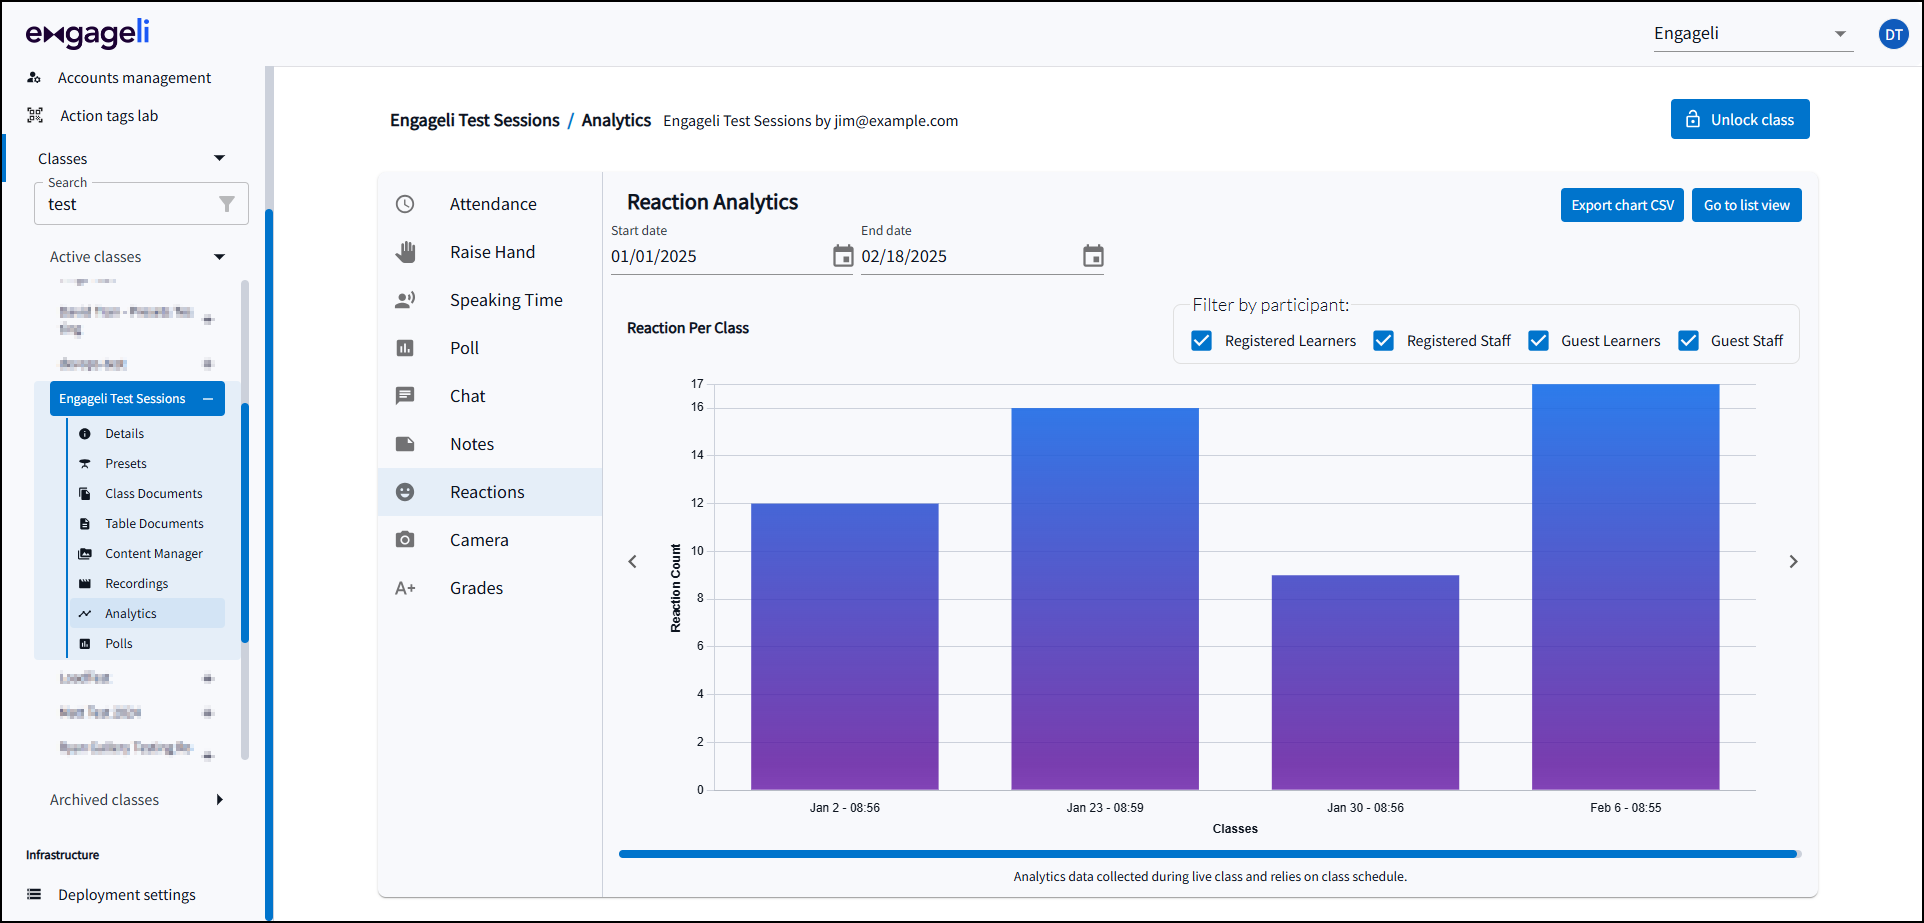Viewport: 1924px width, 923px height.
Task: Click the Recordings camera icon
Action: click(x=85, y=584)
